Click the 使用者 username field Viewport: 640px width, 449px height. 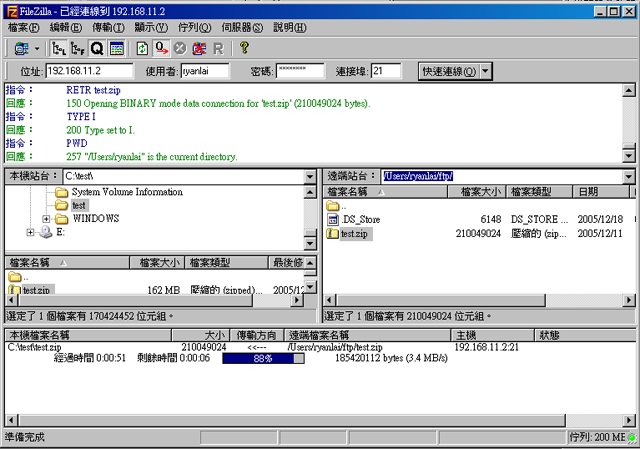pyautogui.click(x=205, y=71)
